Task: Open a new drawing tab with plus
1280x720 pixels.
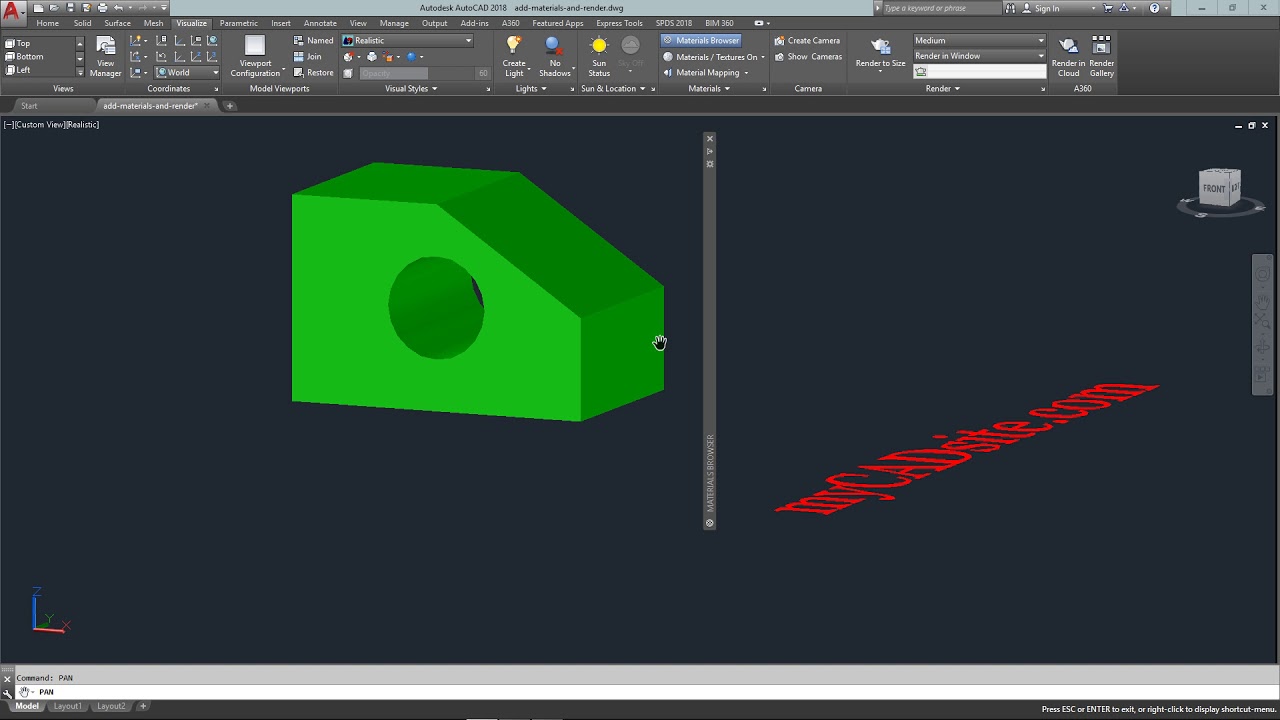Action: pyautogui.click(x=229, y=106)
